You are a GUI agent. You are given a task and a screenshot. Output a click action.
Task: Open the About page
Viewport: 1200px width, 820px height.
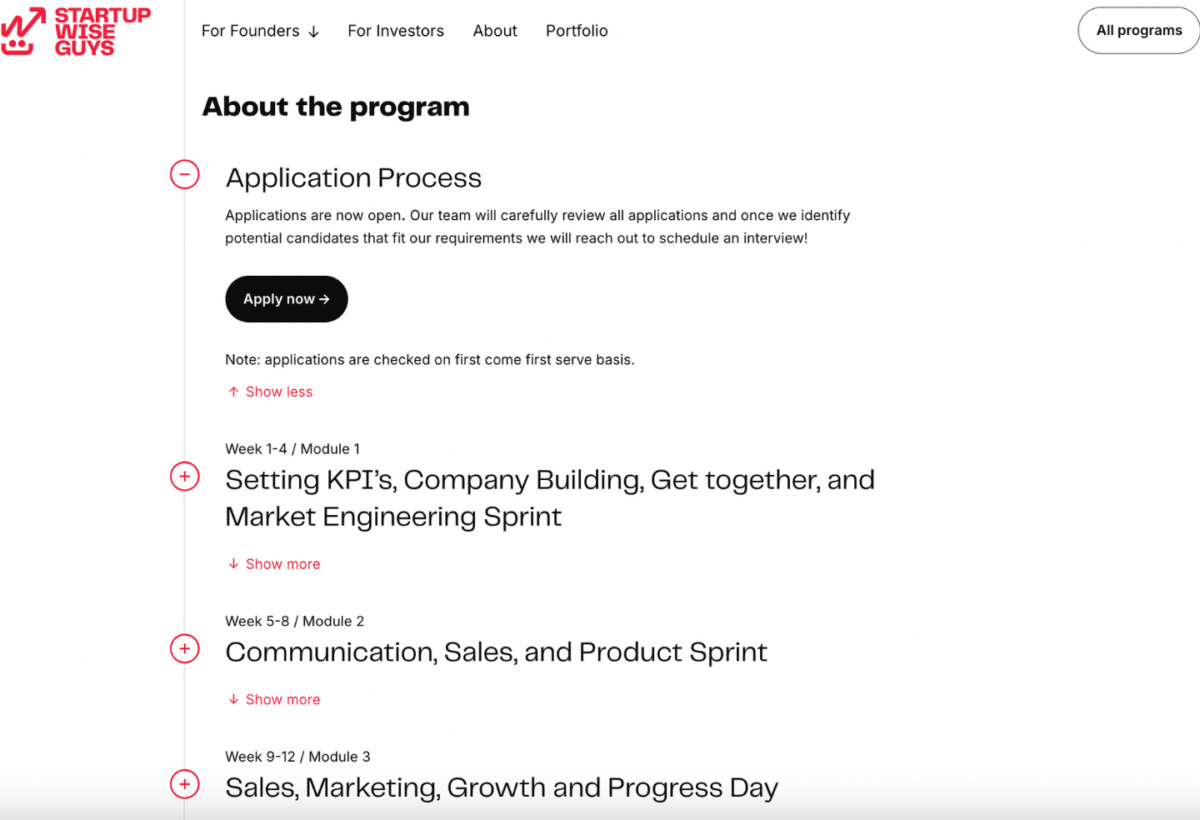click(494, 31)
